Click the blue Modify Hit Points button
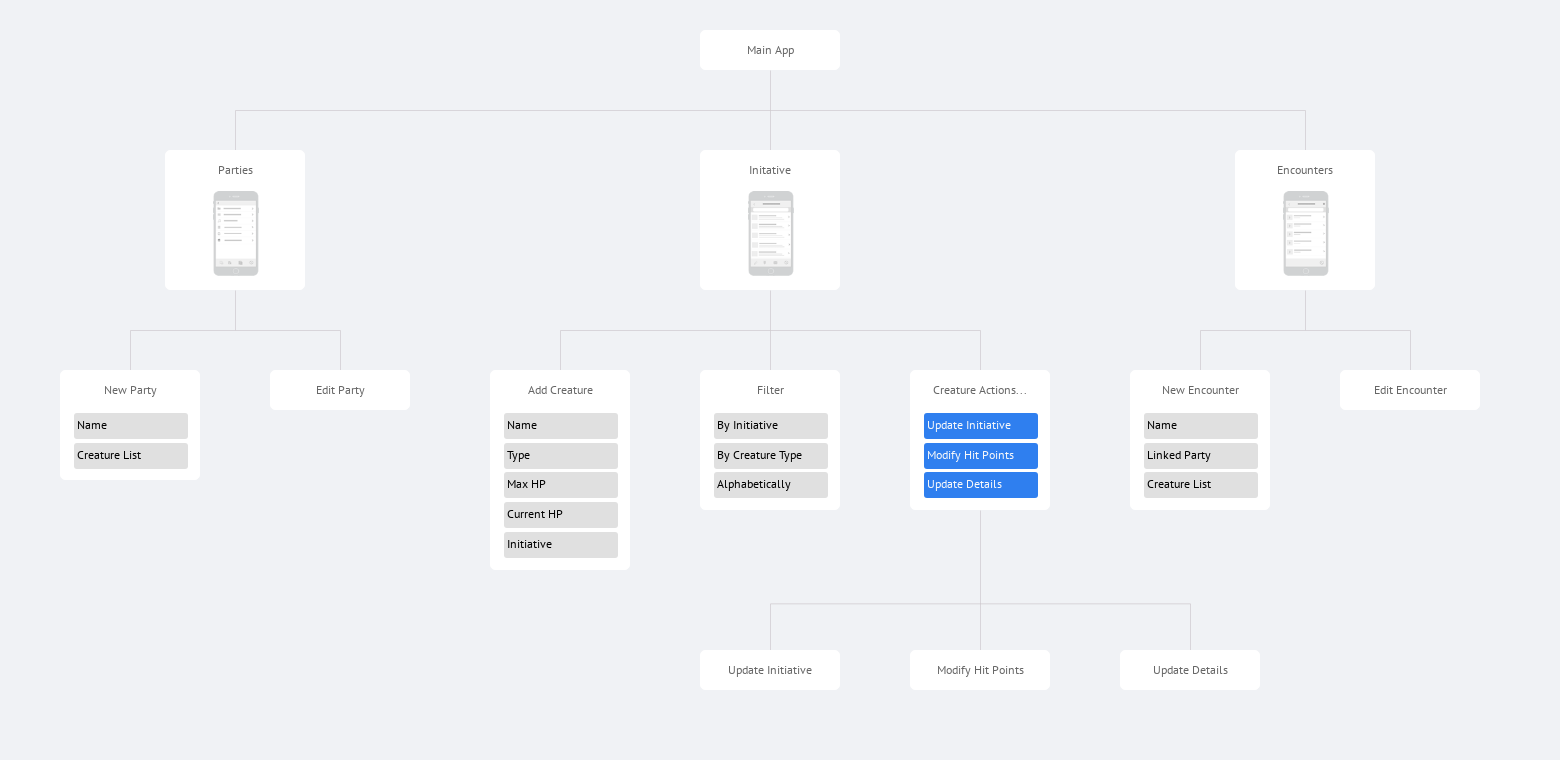 point(981,456)
